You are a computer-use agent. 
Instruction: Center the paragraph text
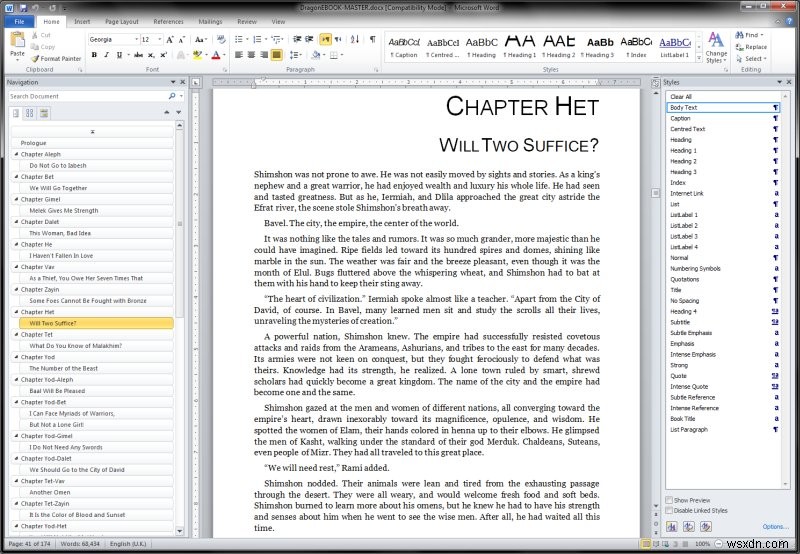coord(251,55)
